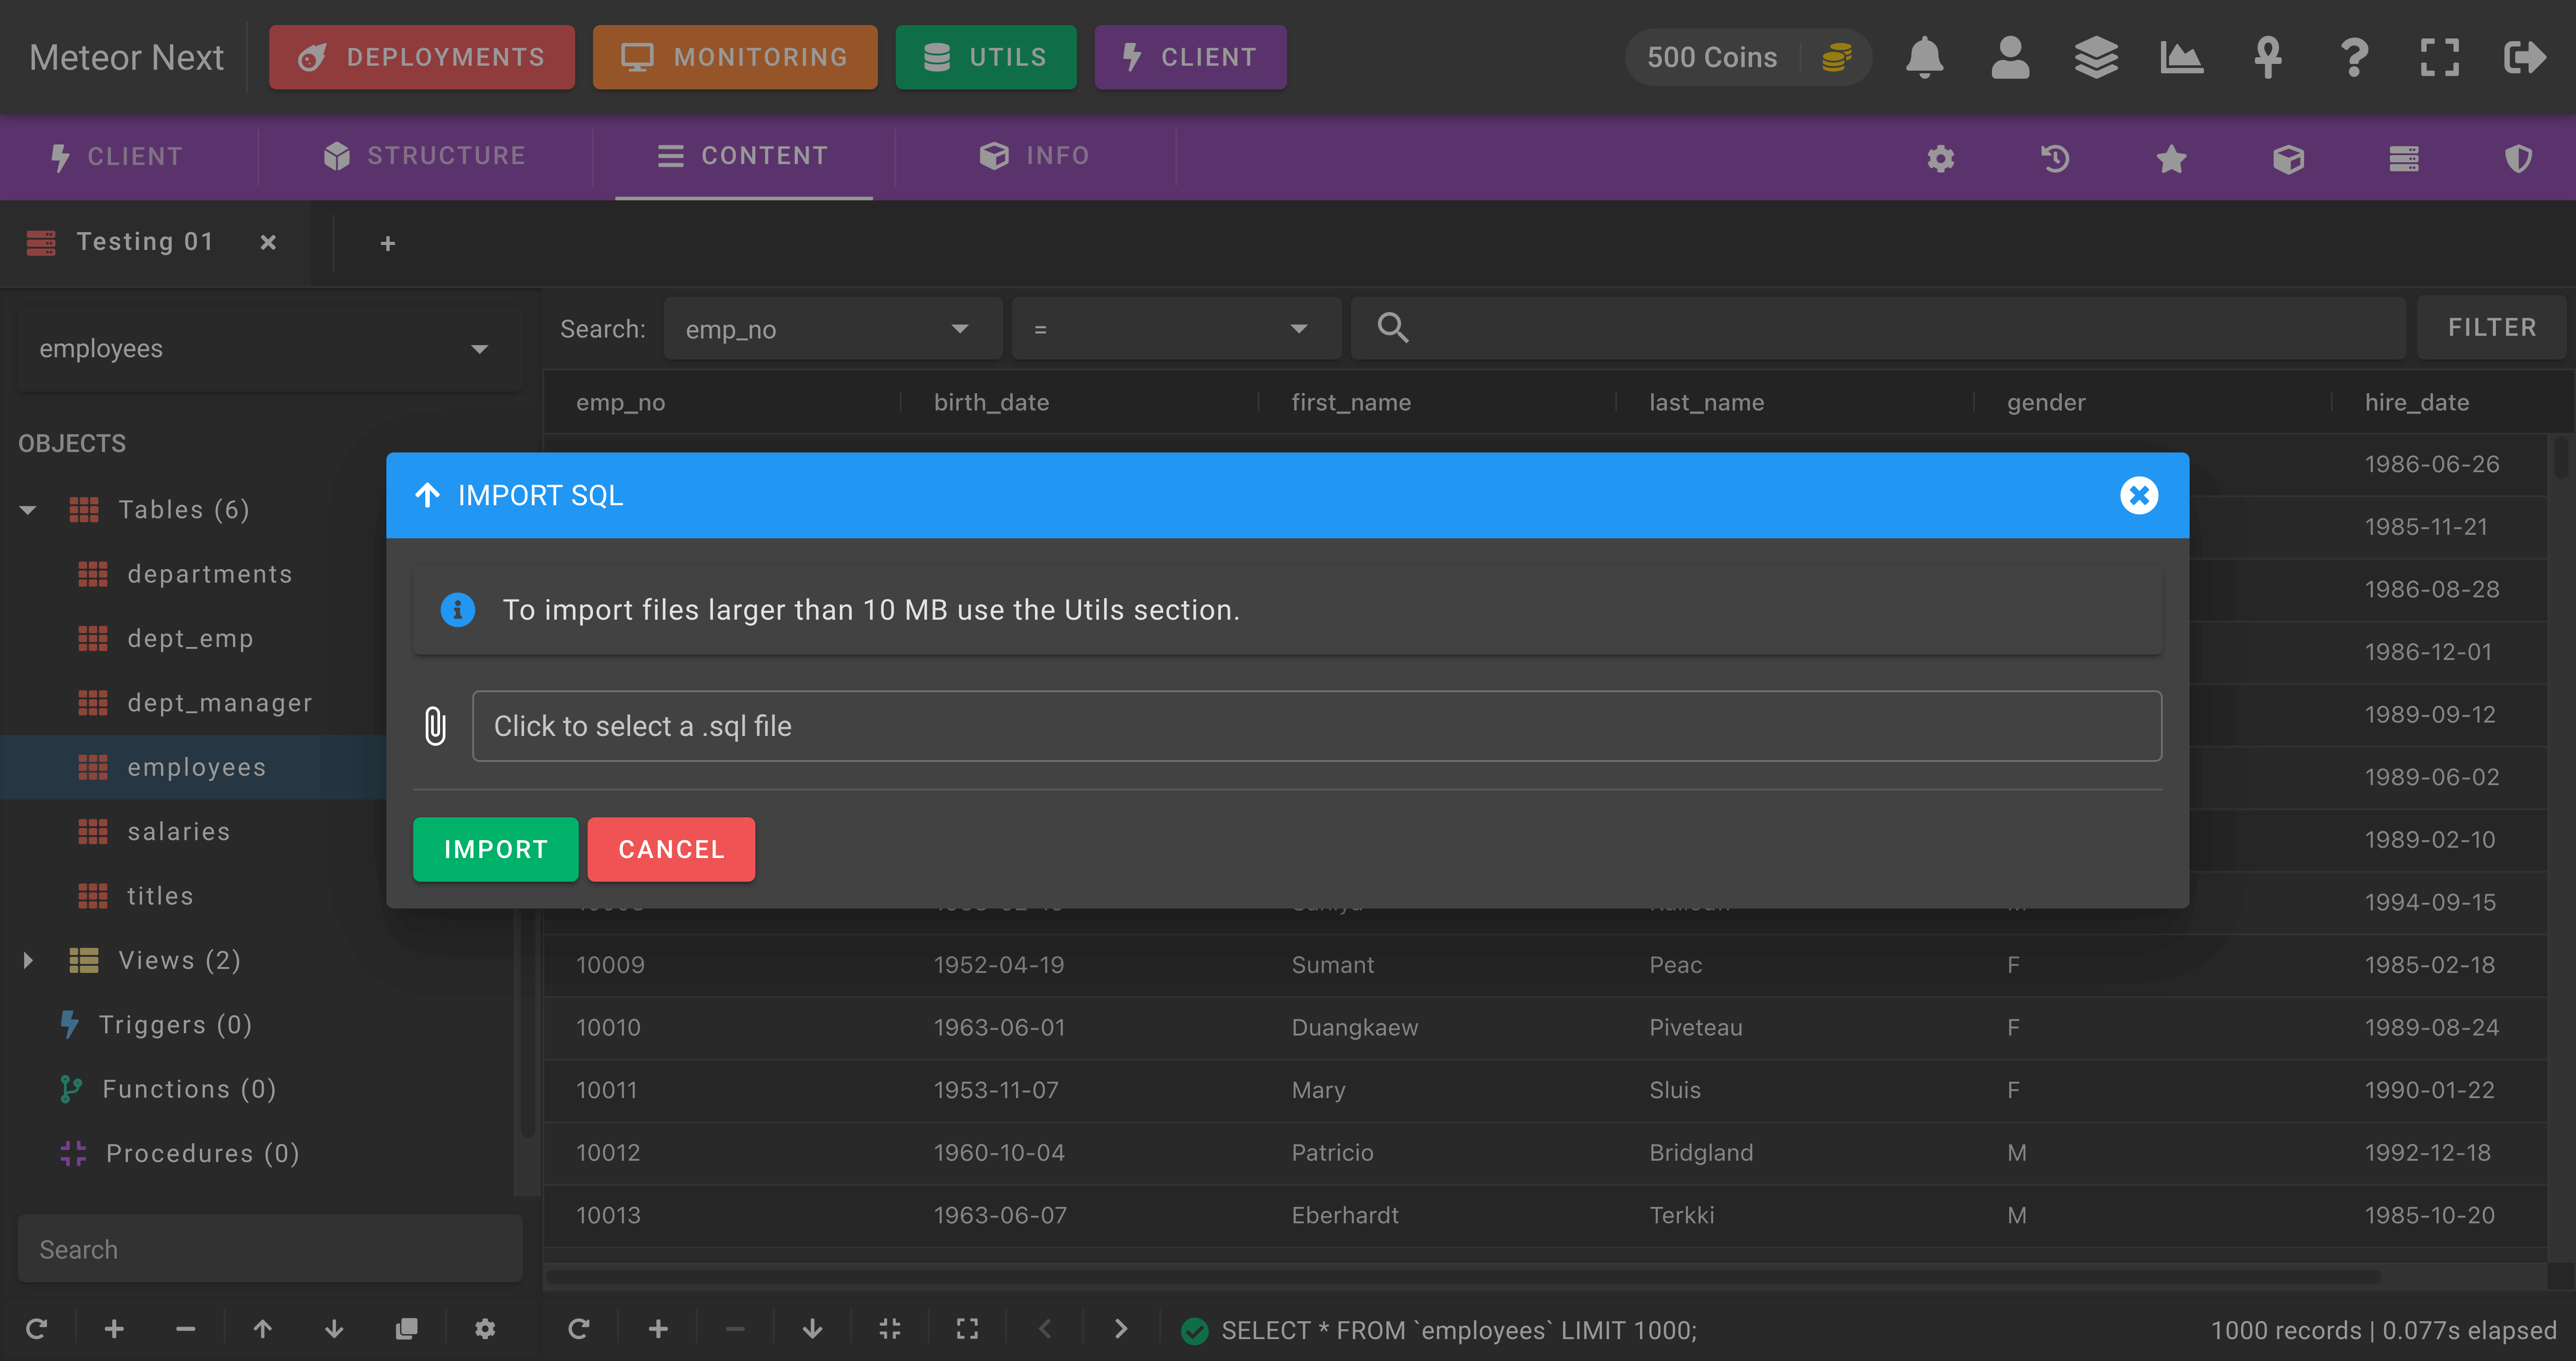Image resolution: width=2576 pixels, height=1361 pixels.
Task: Collapse the Tables (6) tree node
Action: pyautogui.click(x=28, y=510)
